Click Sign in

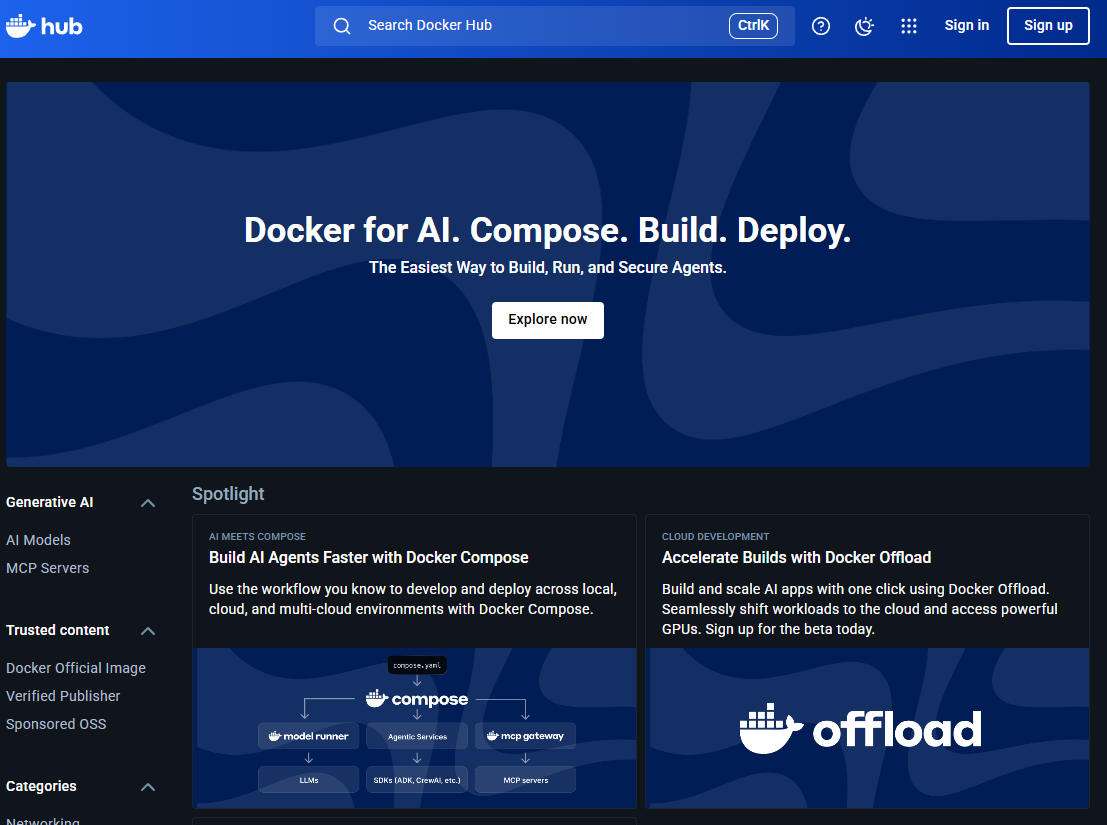[967, 25]
